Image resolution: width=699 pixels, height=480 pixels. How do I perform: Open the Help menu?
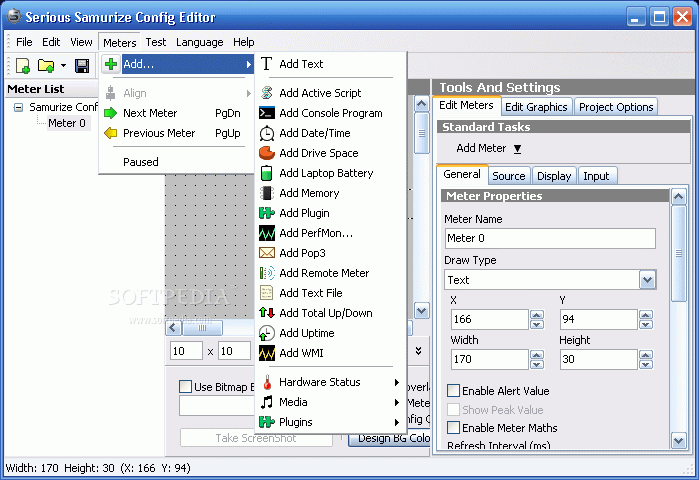[243, 42]
